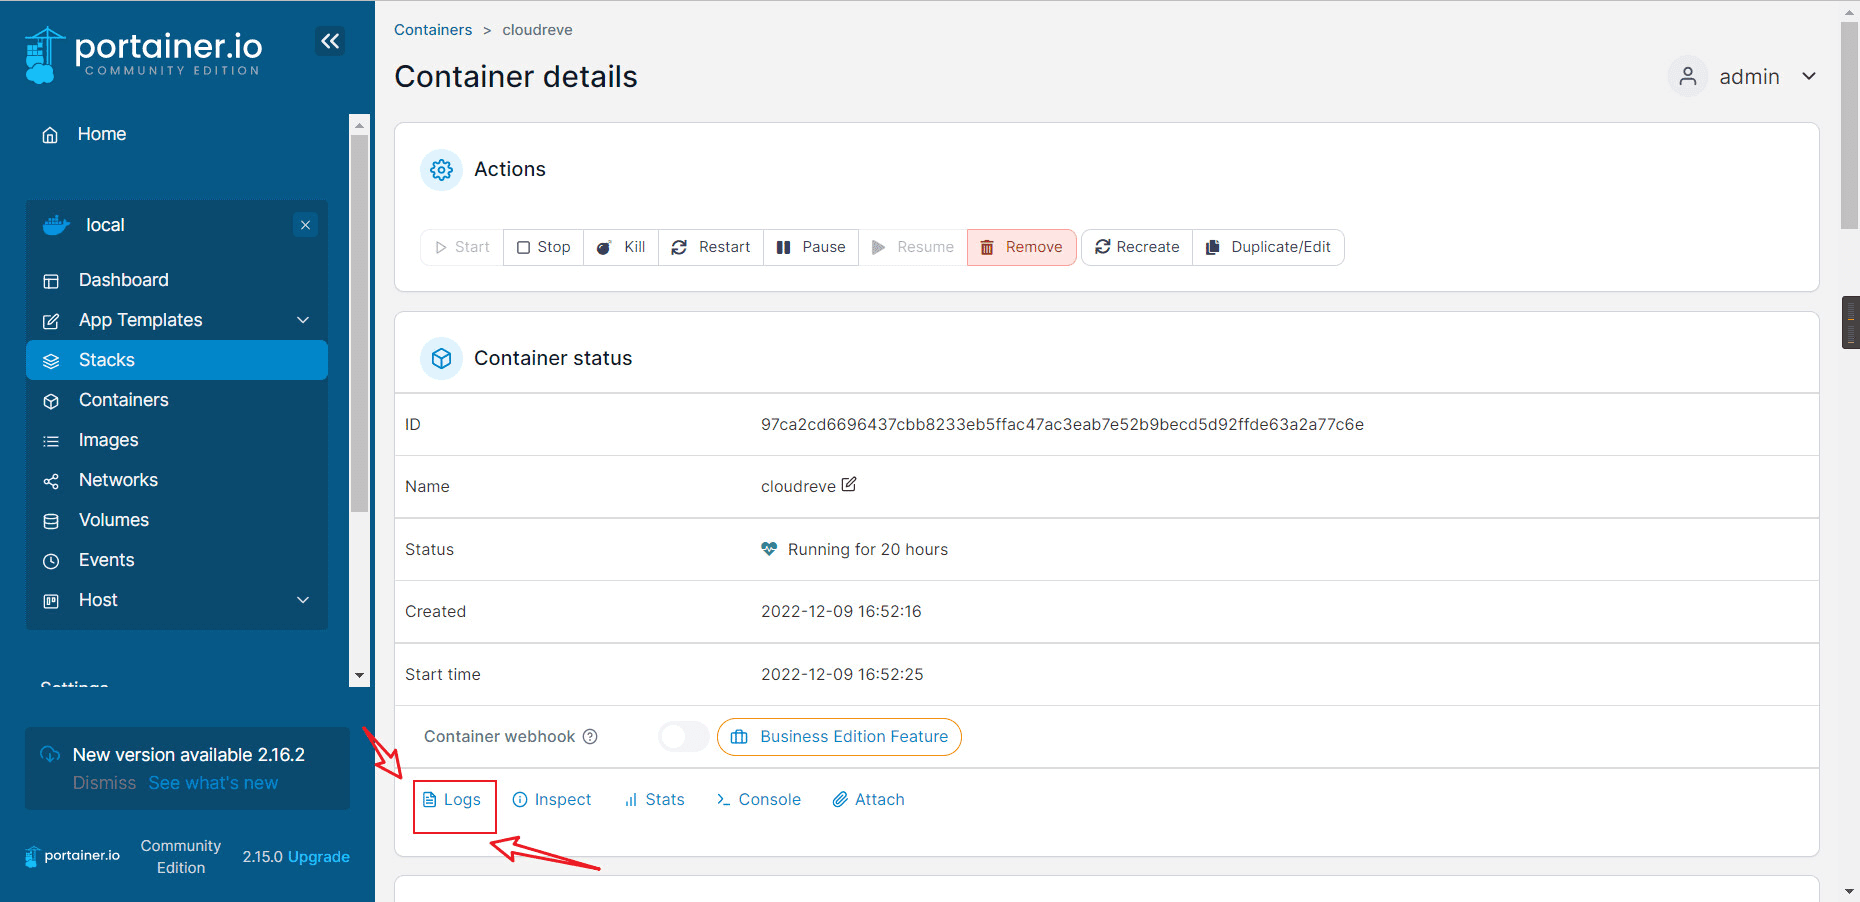
Task: Close the local environment with X
Action: tap(306, 225)
